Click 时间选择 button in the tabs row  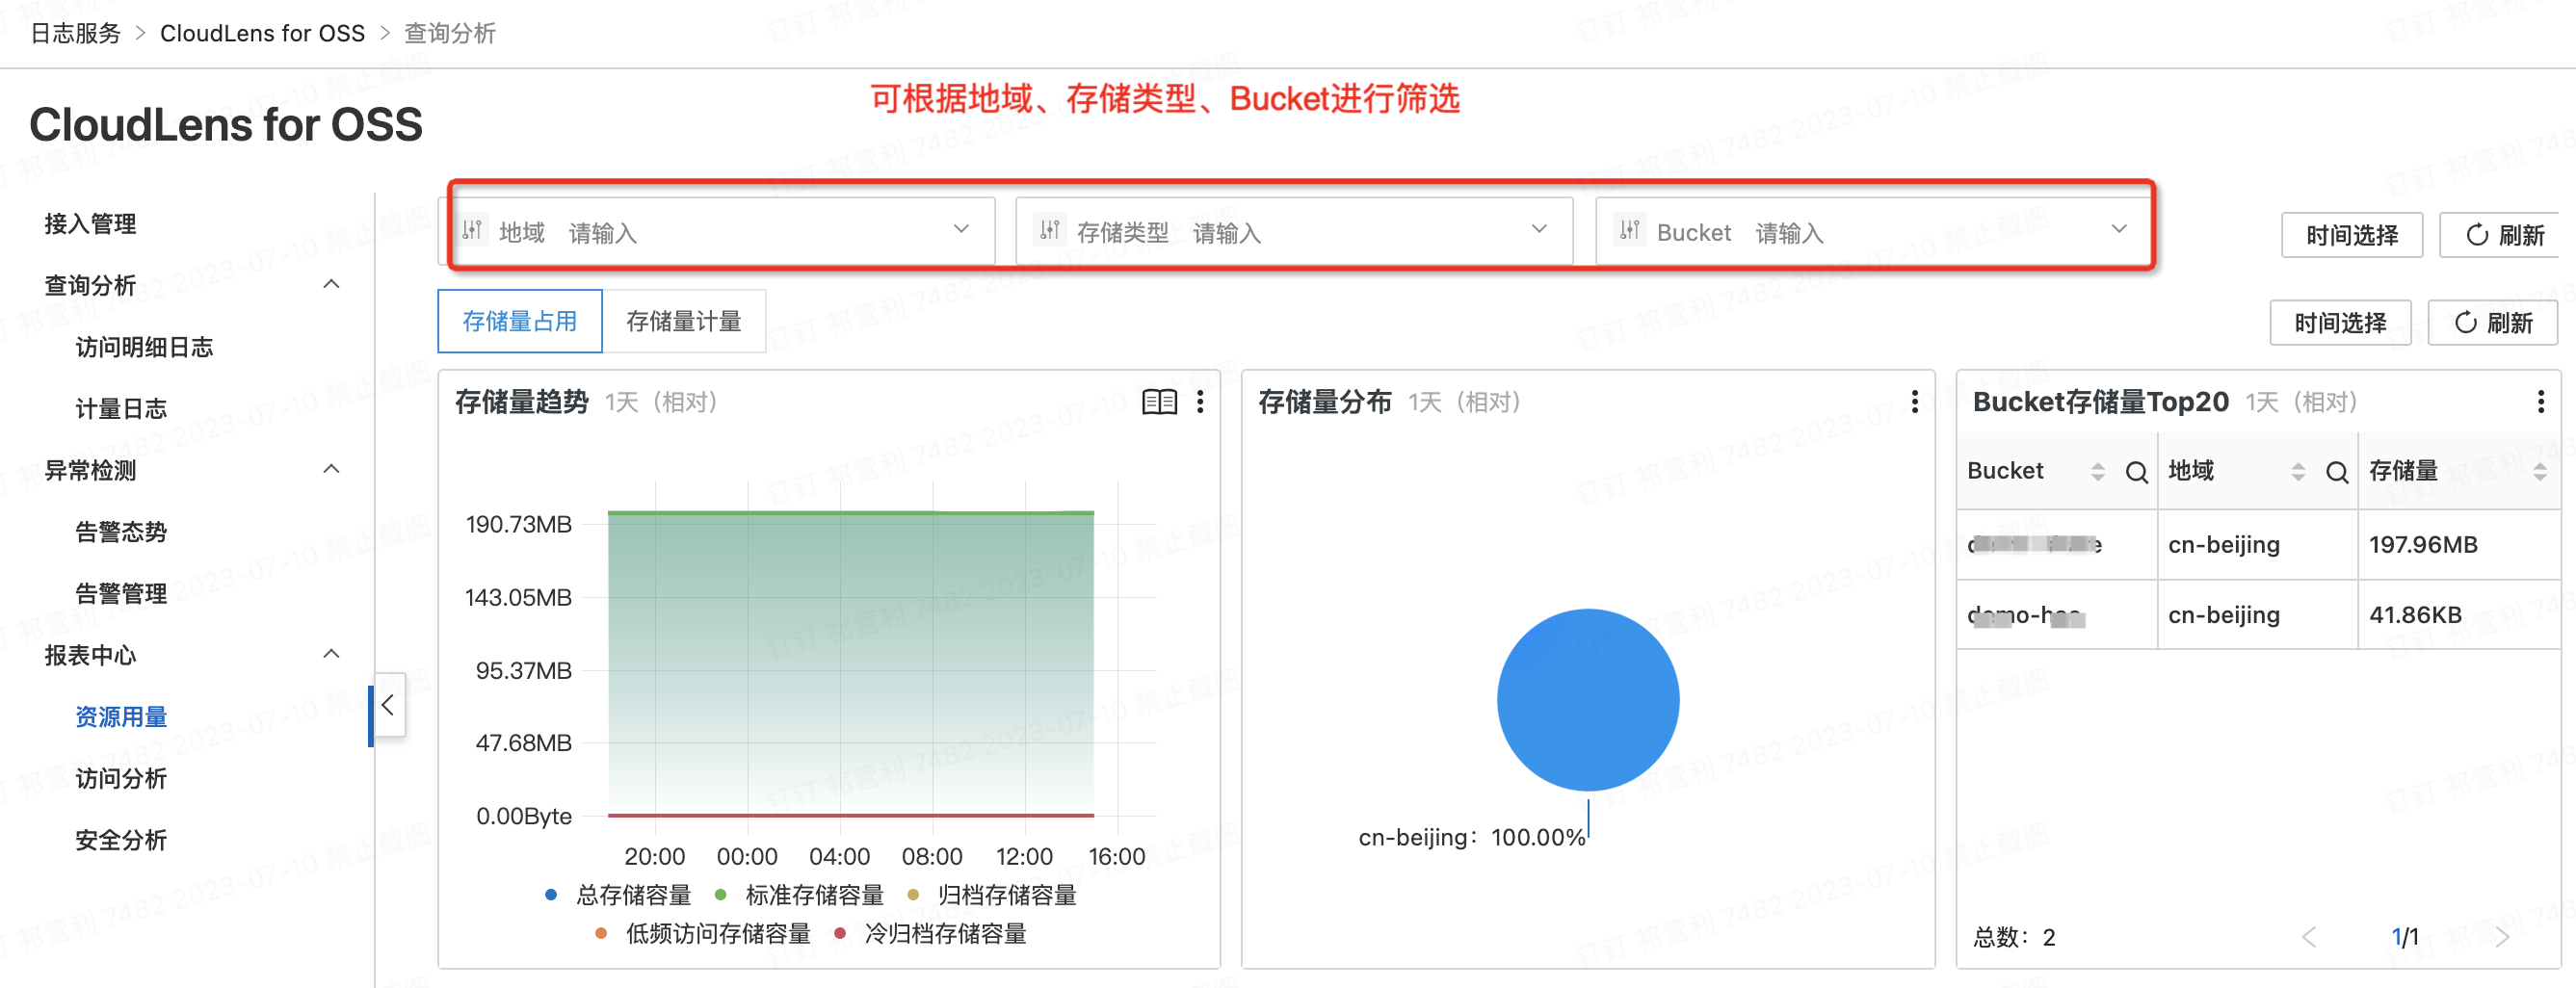(x=2340, y=323)
